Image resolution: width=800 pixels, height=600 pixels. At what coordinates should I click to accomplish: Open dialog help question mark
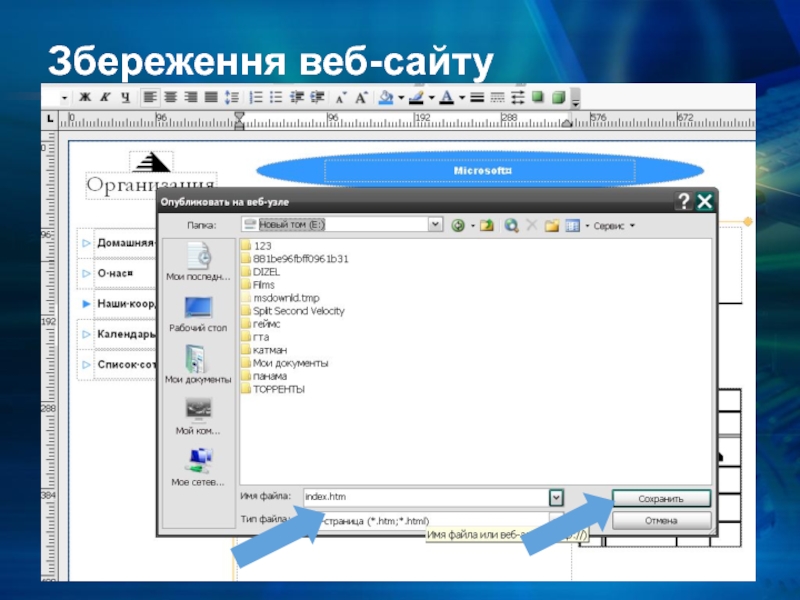(x=683, y=201)
